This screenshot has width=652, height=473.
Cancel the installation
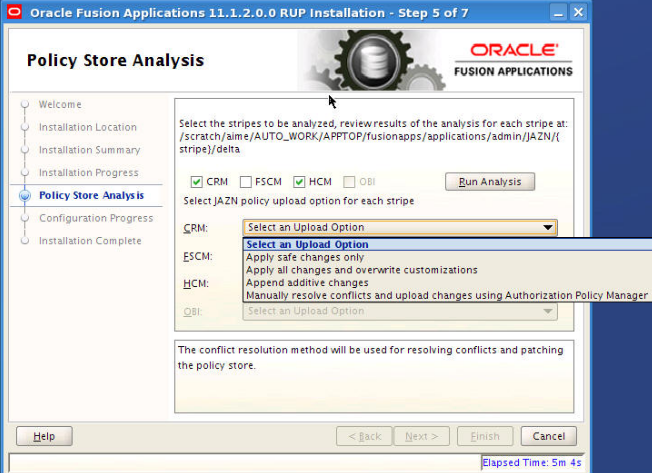[548, 436]
